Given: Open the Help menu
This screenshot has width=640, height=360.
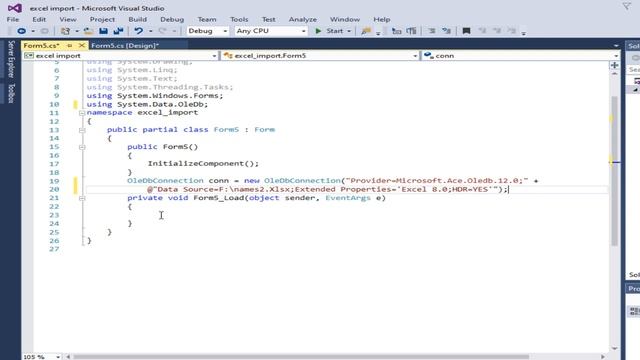Looking at the screenshot, I should [382, 19].
